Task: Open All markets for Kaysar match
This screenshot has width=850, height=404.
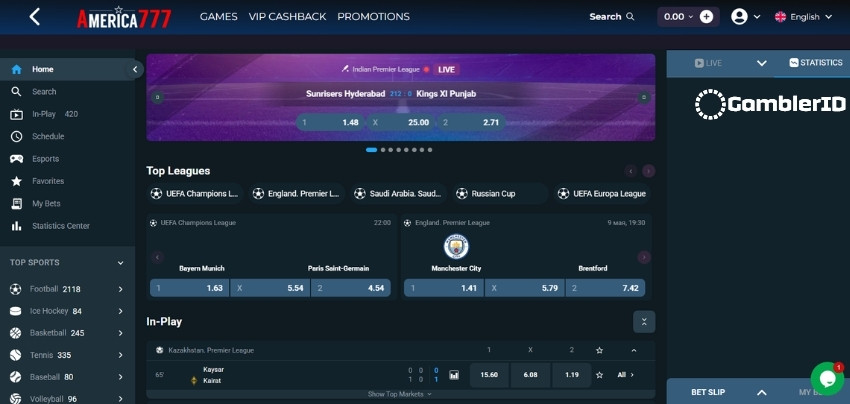Action: (625, 375)
